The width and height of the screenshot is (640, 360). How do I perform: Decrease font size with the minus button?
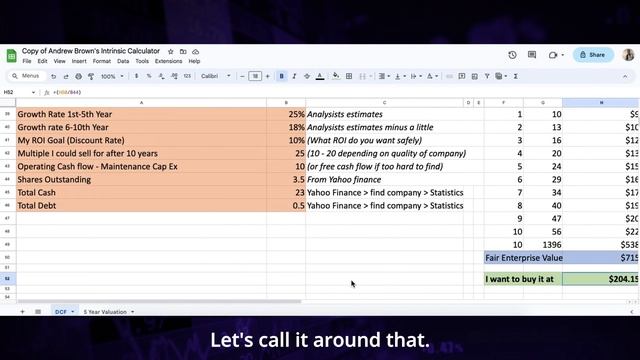242,76
